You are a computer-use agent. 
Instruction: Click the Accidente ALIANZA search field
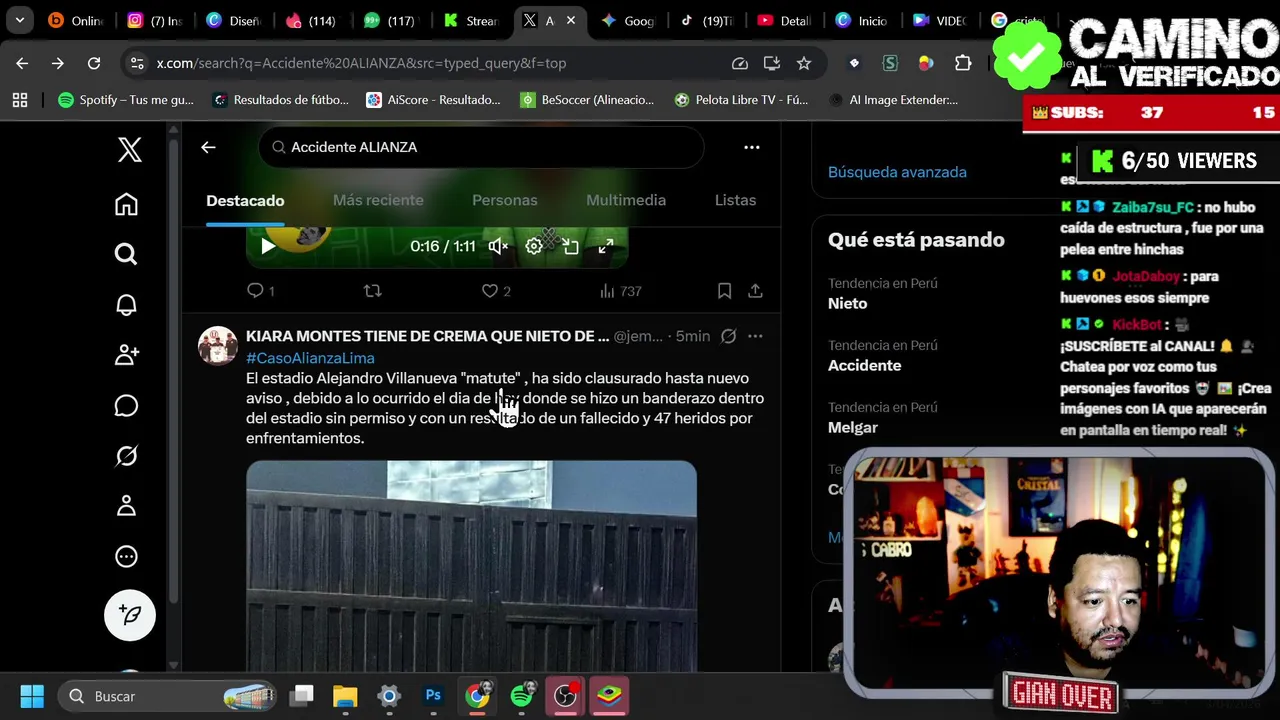[x=481, y=147]
